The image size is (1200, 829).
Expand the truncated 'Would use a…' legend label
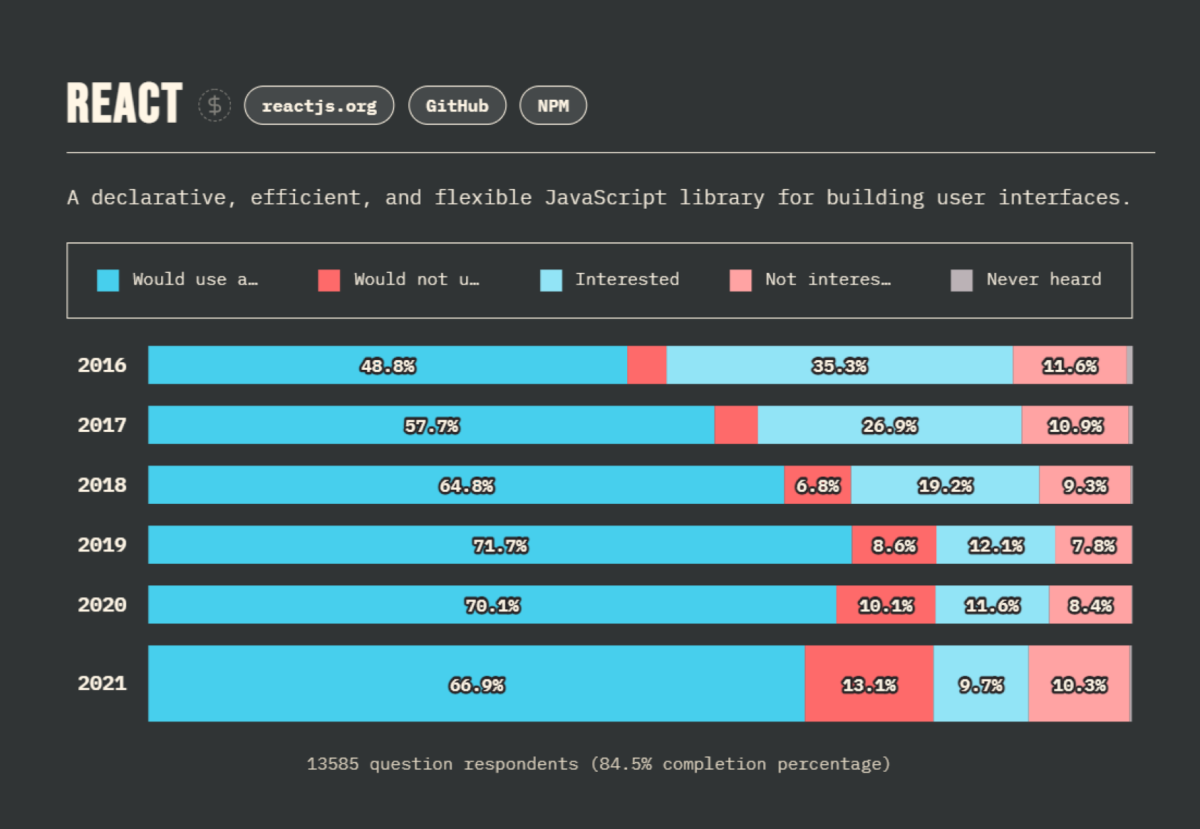point(196,280)
